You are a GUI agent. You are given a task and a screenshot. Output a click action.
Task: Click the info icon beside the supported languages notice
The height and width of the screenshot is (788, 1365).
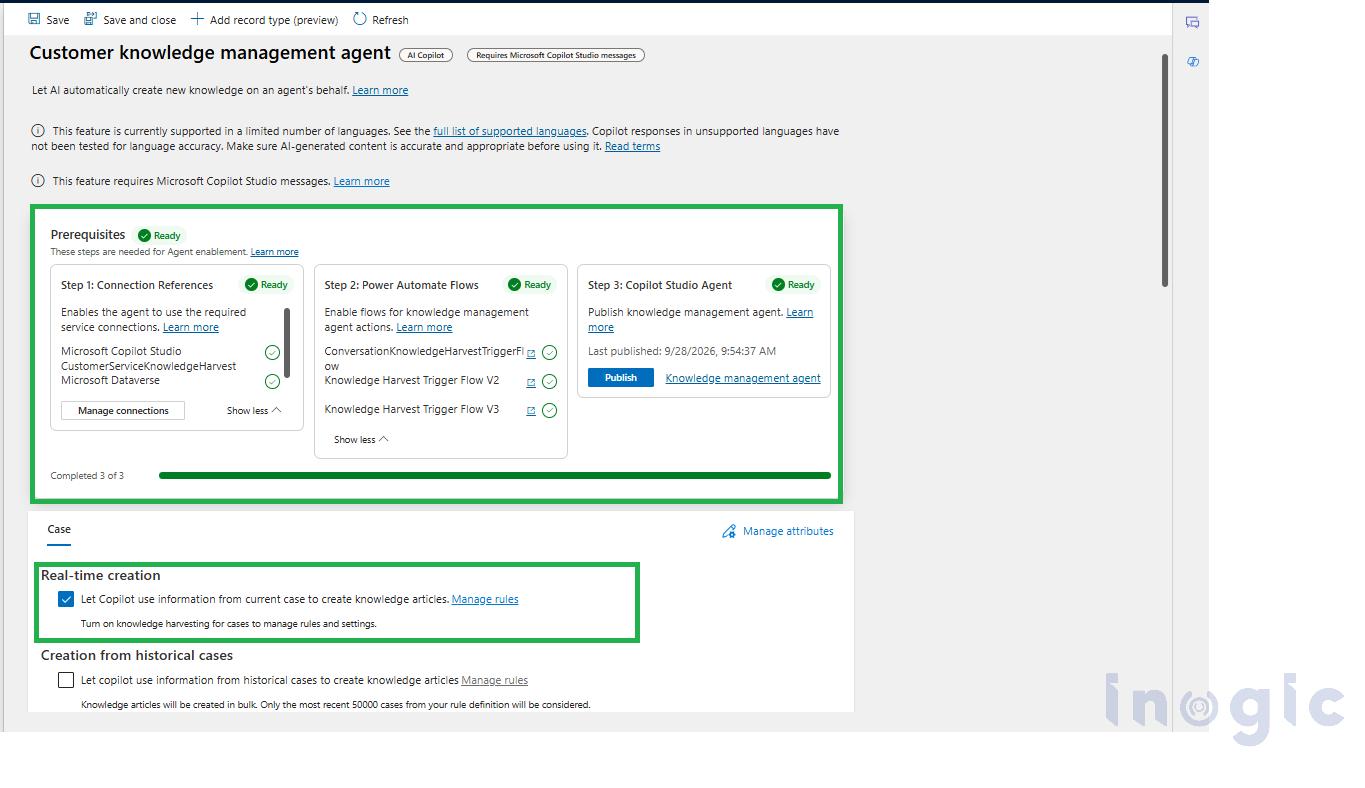point(38,131)
